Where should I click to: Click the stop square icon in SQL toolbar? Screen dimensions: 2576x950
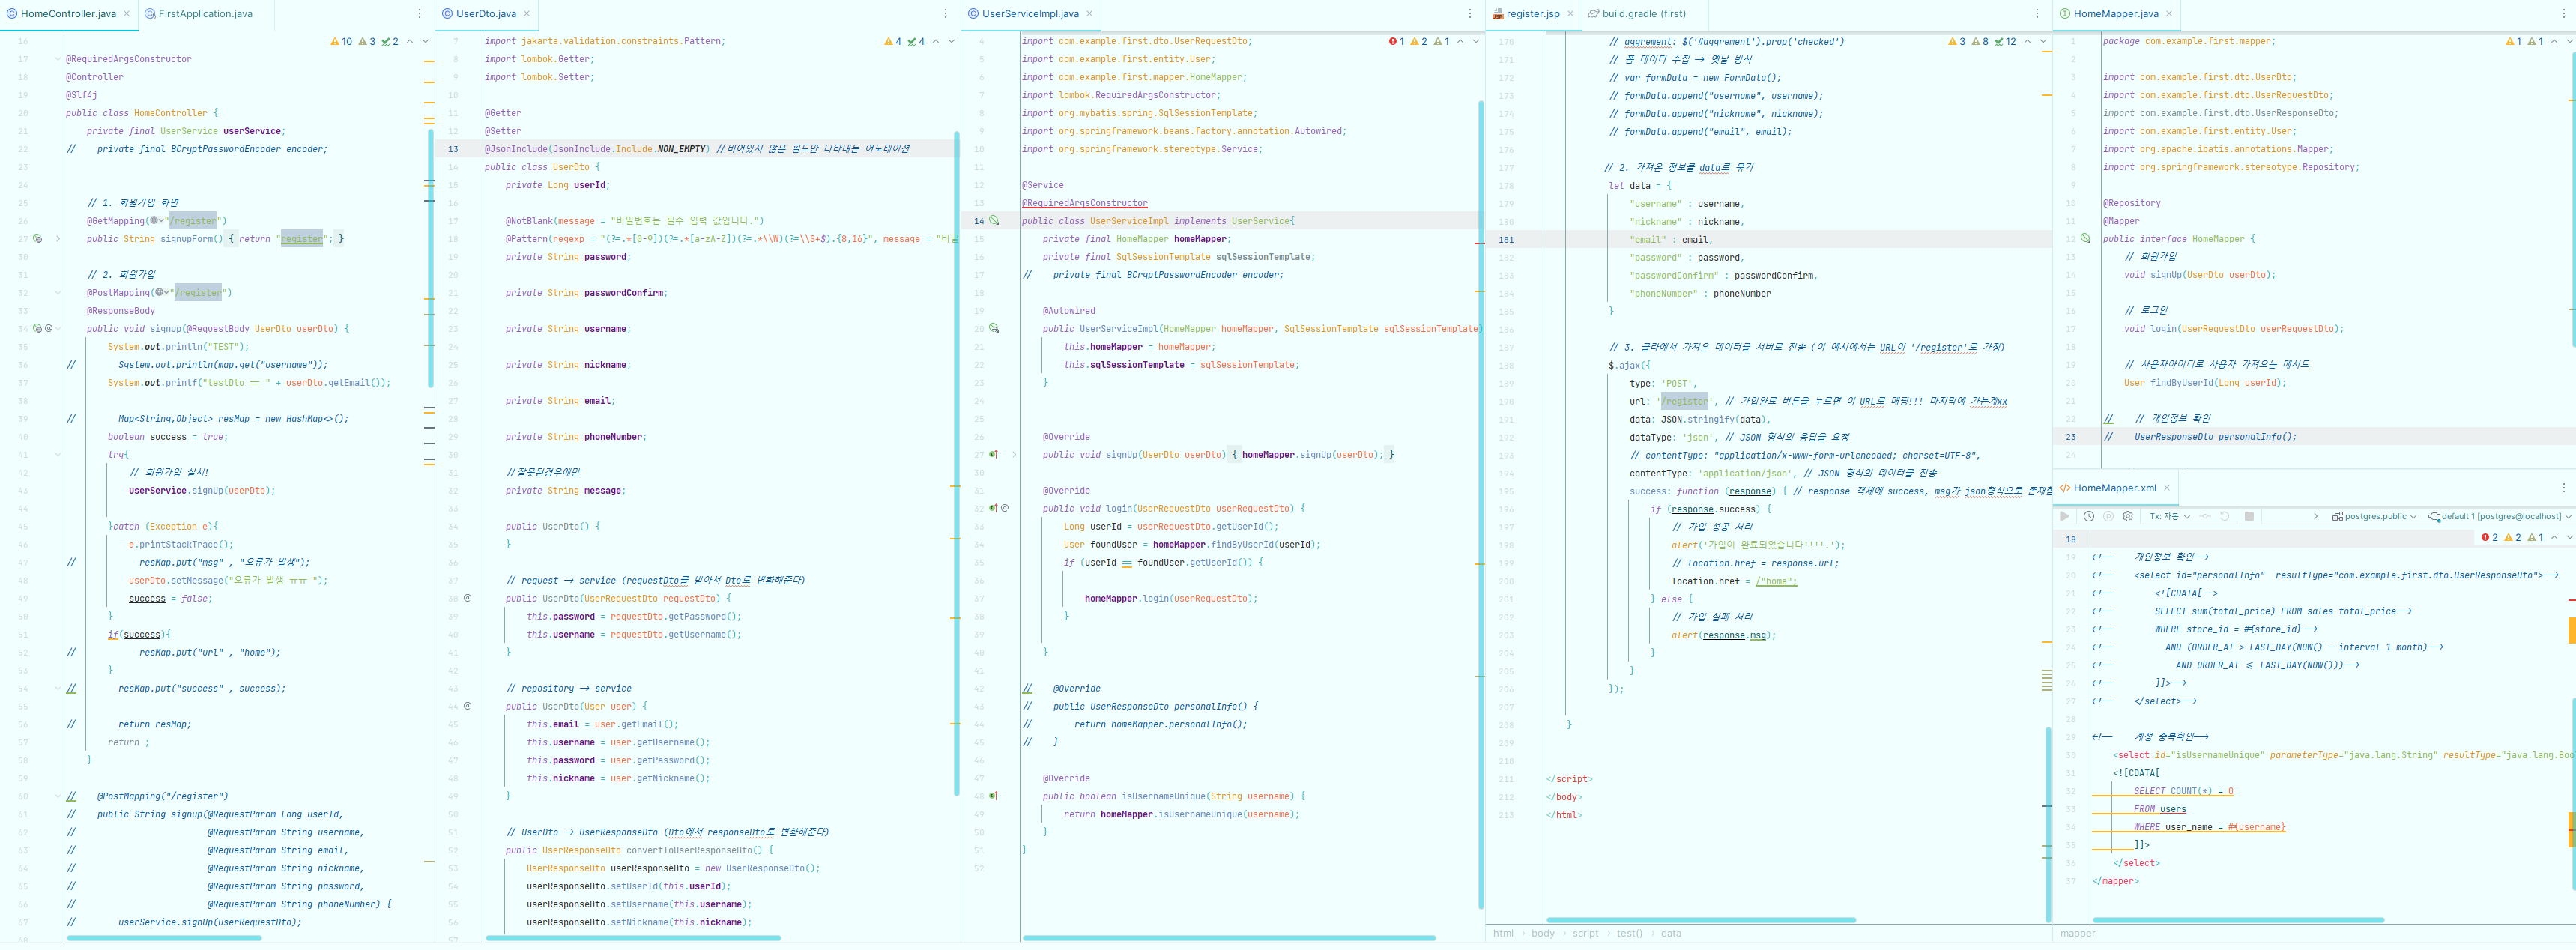tap(2249, 517)
